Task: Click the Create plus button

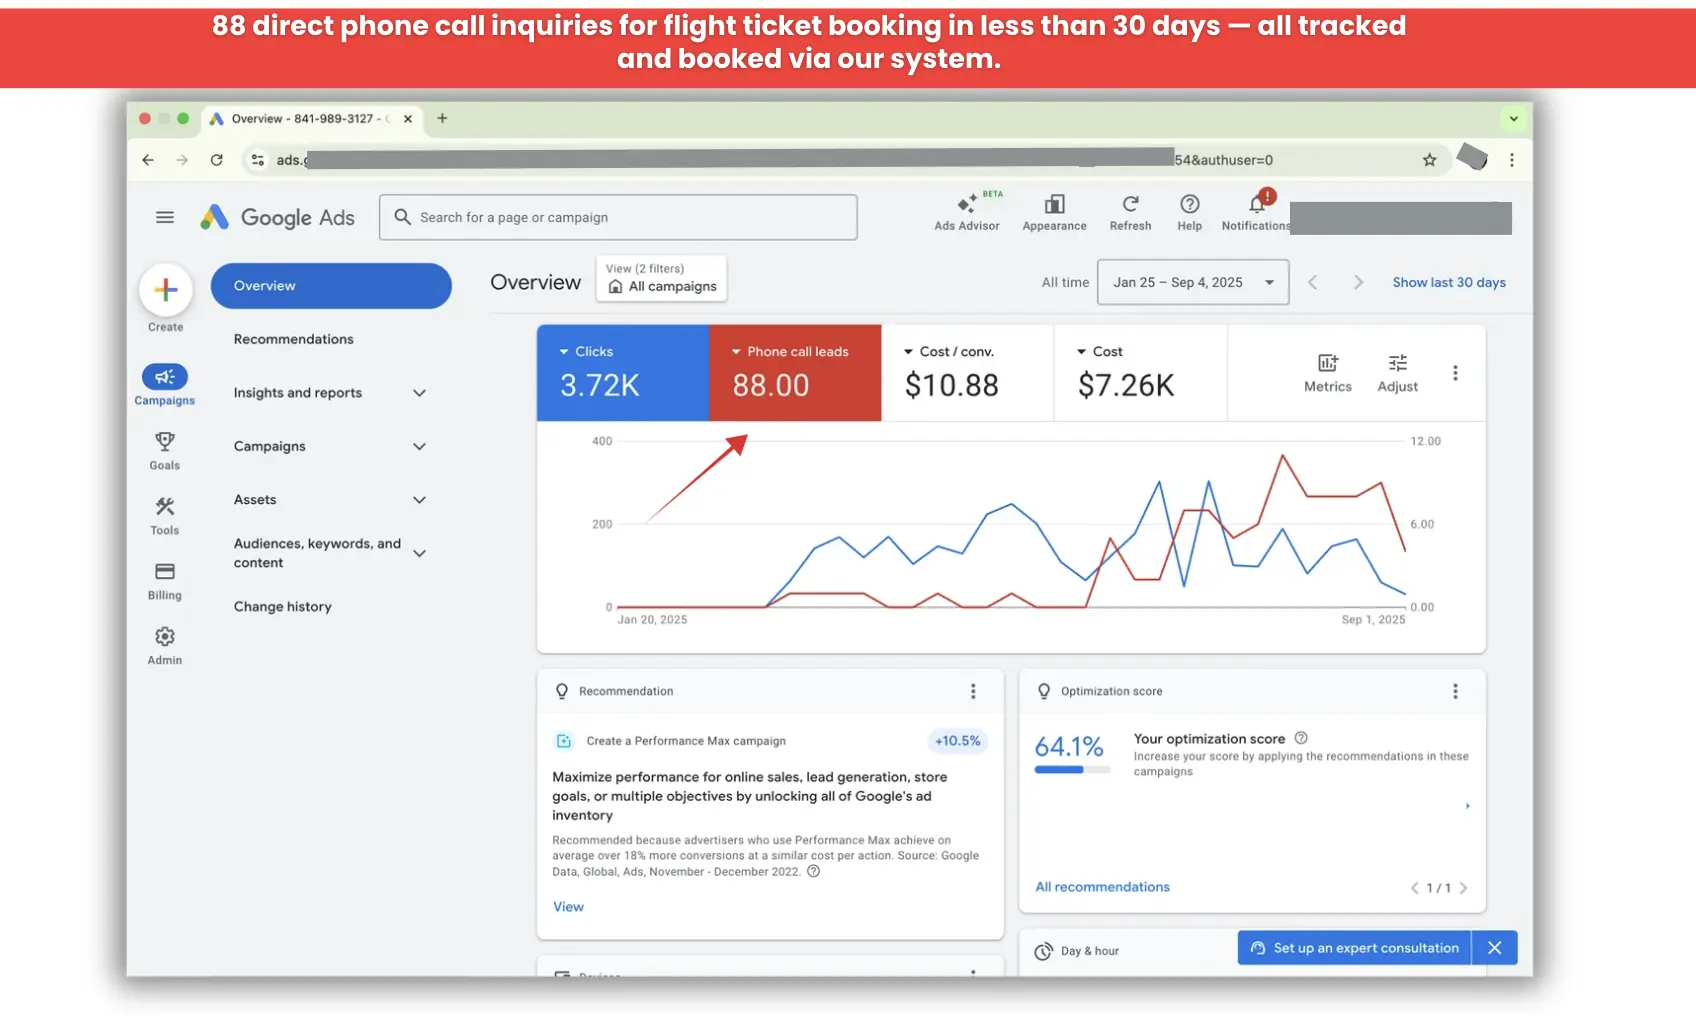Action: click(166, 290)
